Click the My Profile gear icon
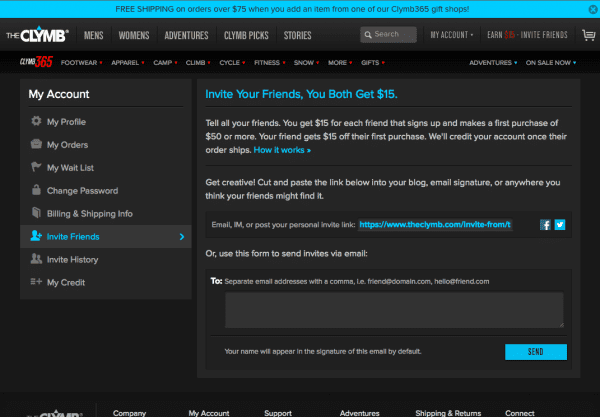Screen dimensions: 600x417 36,121
